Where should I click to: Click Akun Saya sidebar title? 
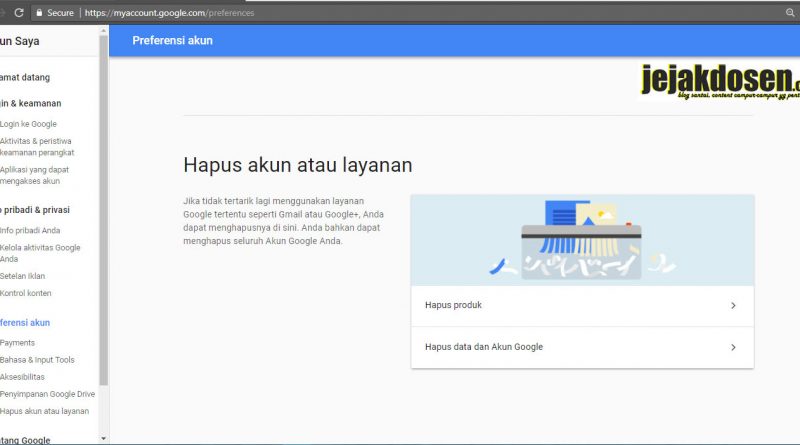click(x=19, y=41)
